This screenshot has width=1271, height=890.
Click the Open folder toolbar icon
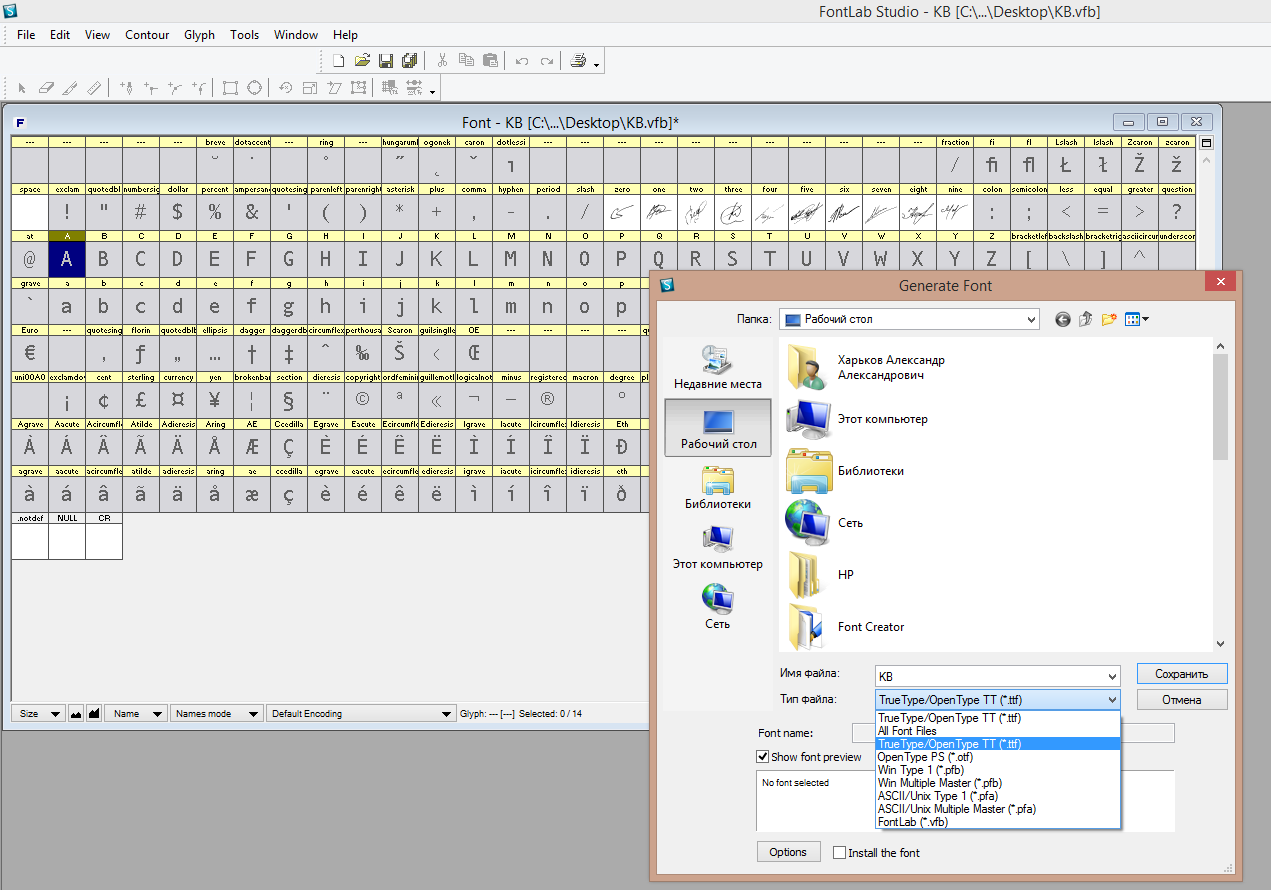click(x=362, y=61)
